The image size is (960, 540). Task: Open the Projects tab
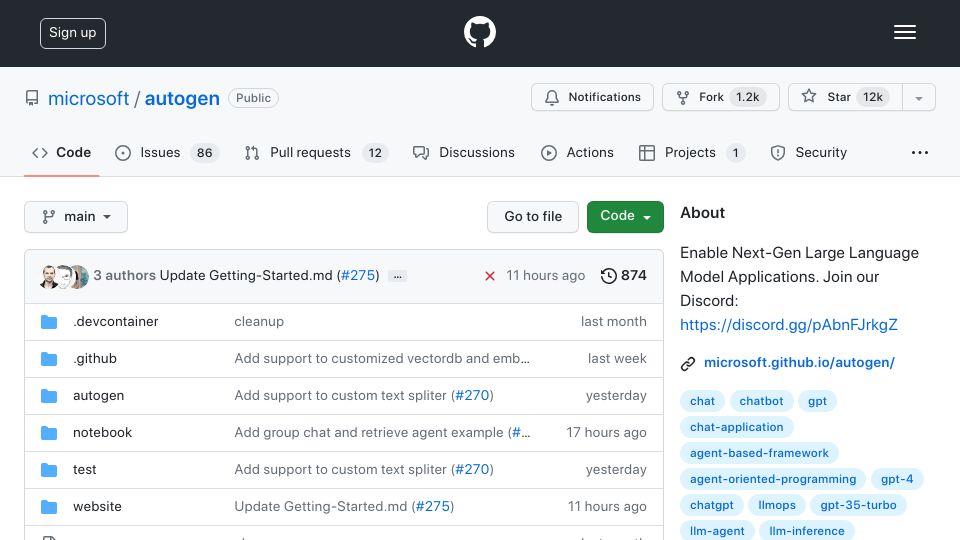(691, 152)
